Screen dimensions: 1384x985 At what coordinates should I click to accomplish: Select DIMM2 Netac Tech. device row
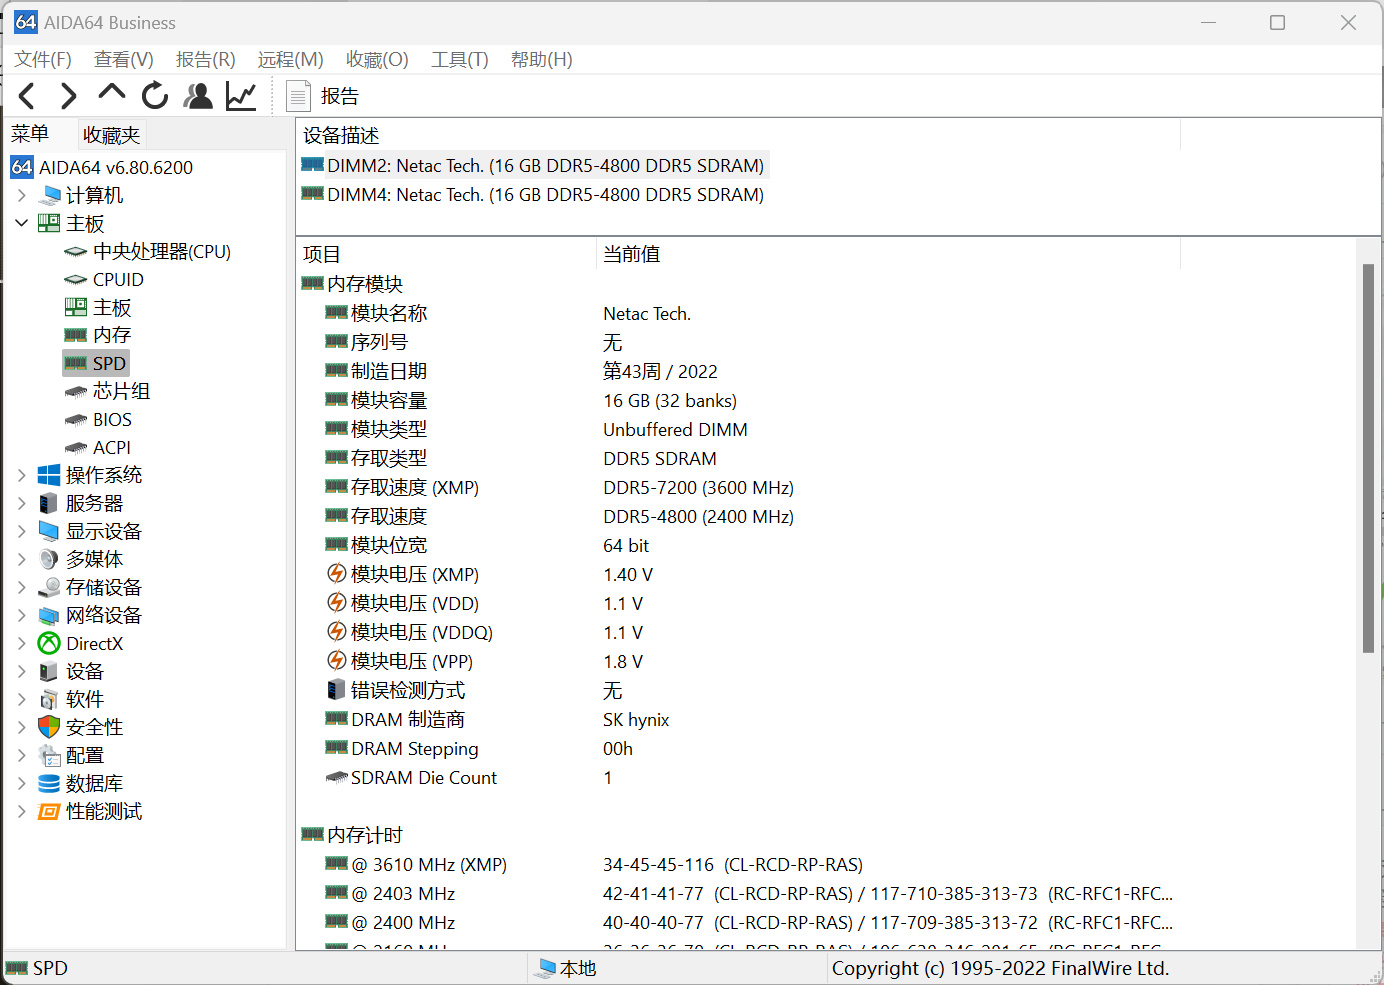(x=534, y=166)
